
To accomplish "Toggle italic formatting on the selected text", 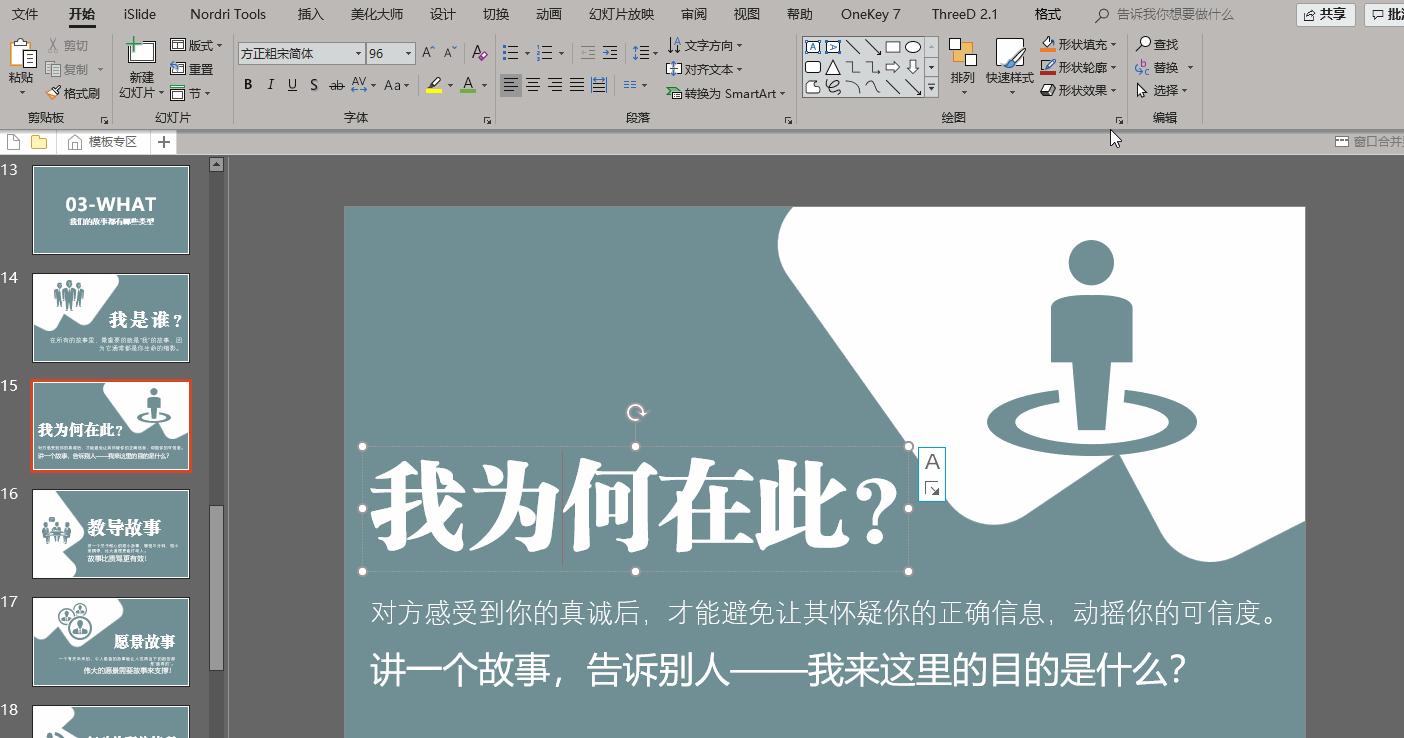I will pos(269,85).
